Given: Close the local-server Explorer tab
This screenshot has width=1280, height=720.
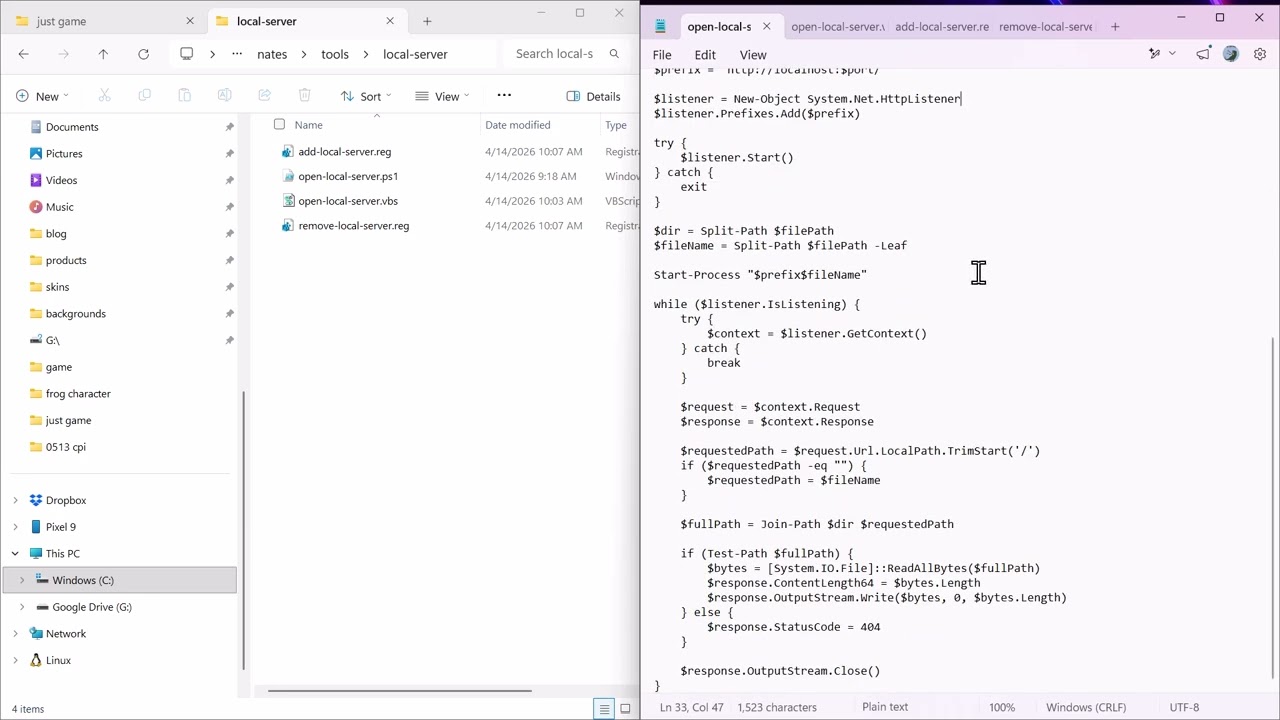Looking at the screenshot, I should 390,21.
